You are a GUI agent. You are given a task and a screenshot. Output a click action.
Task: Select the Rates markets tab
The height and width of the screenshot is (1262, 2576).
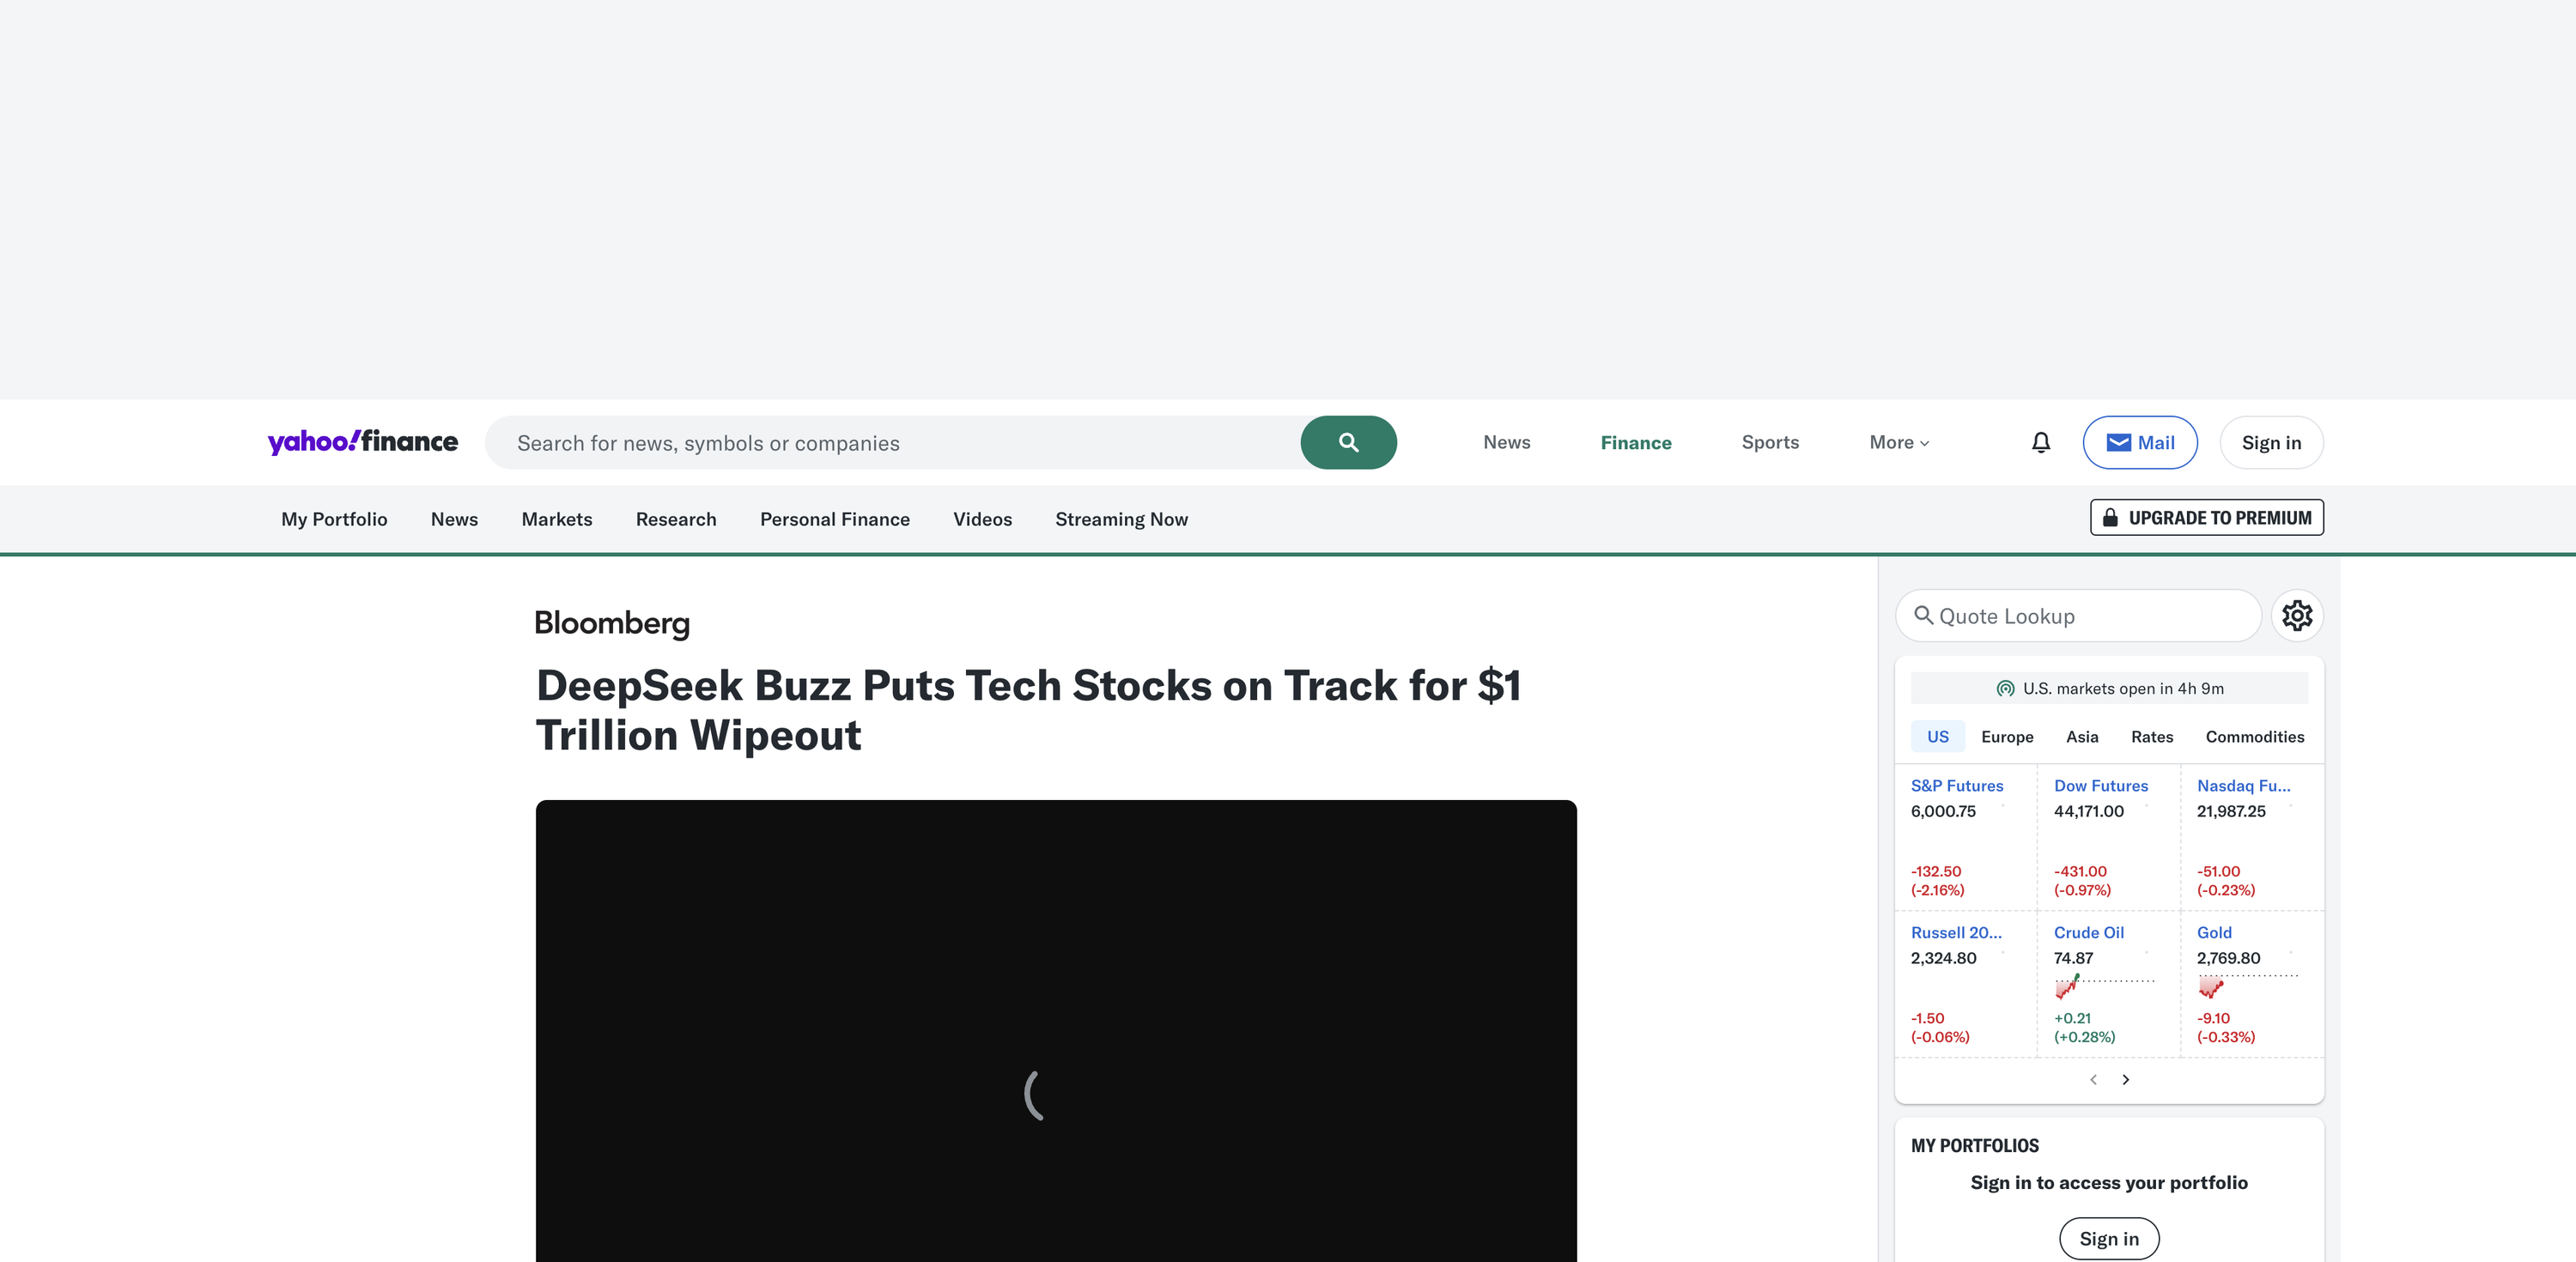point(2152,736)
